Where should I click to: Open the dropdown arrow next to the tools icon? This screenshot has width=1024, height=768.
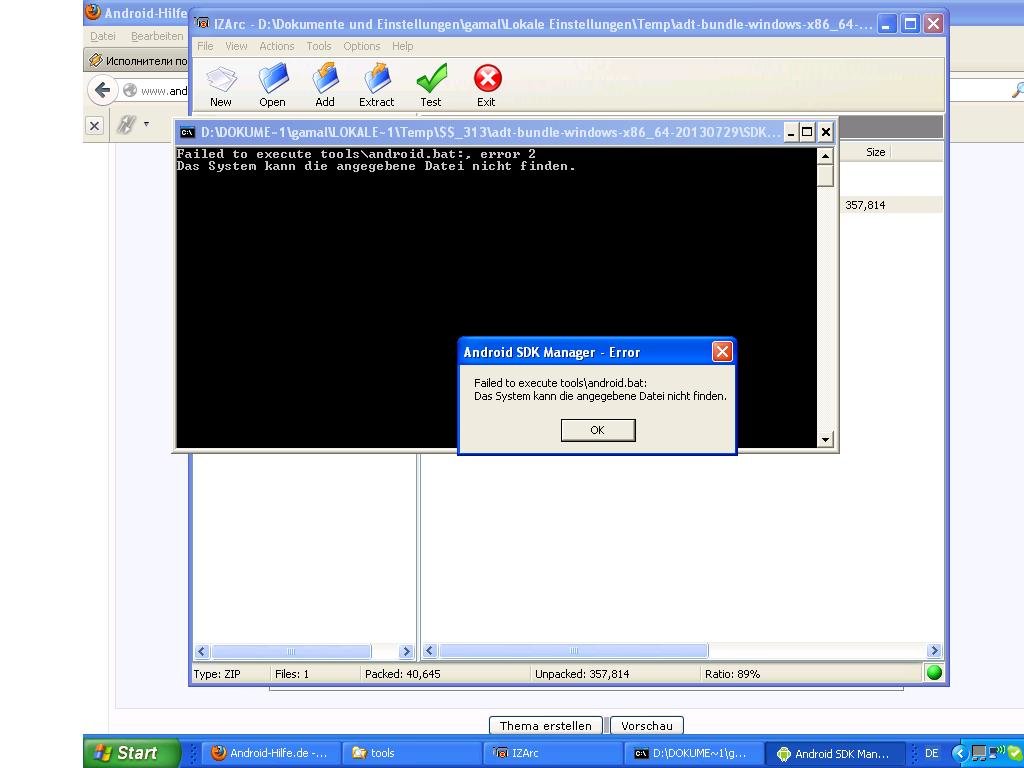tap(146, 124)
